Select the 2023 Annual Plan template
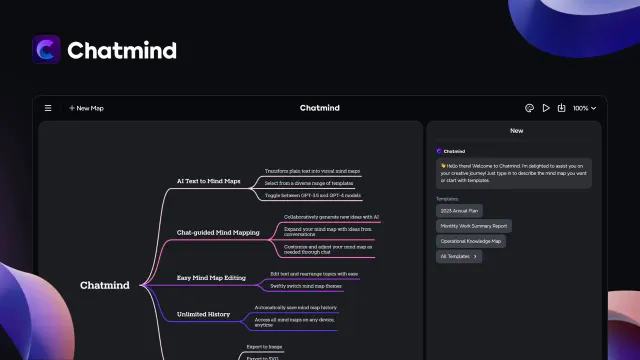The height and width of the screenshot is (360, 640). [x=459, y=211]
